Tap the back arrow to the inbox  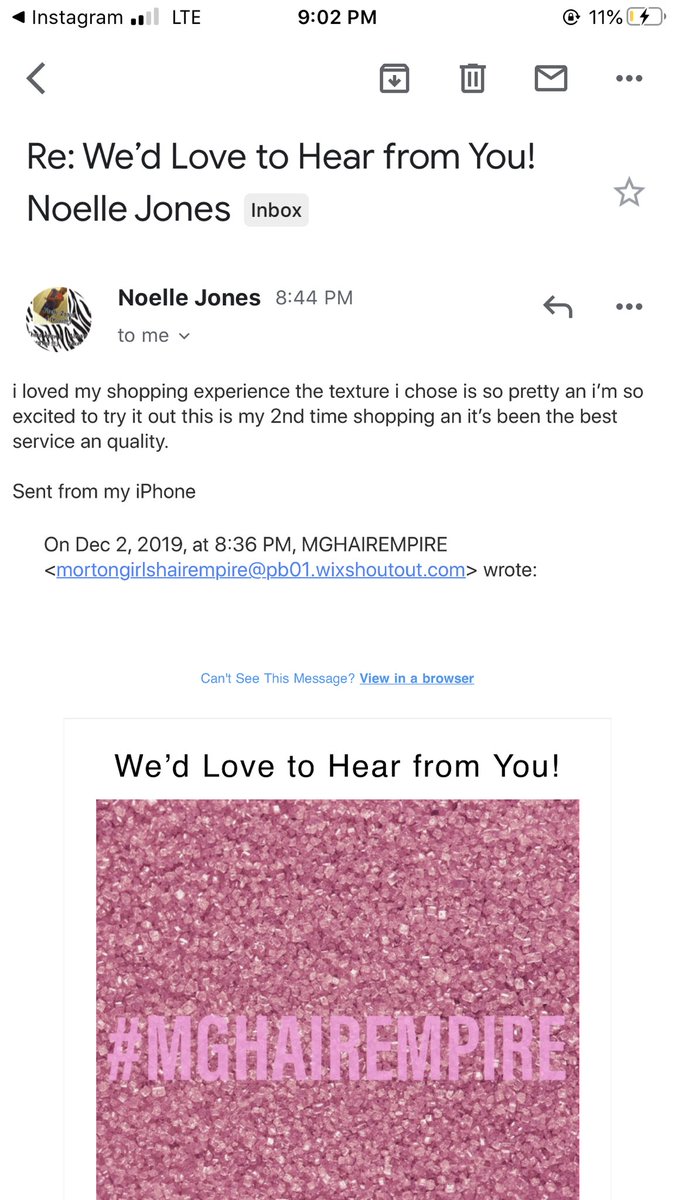point(36,78)
